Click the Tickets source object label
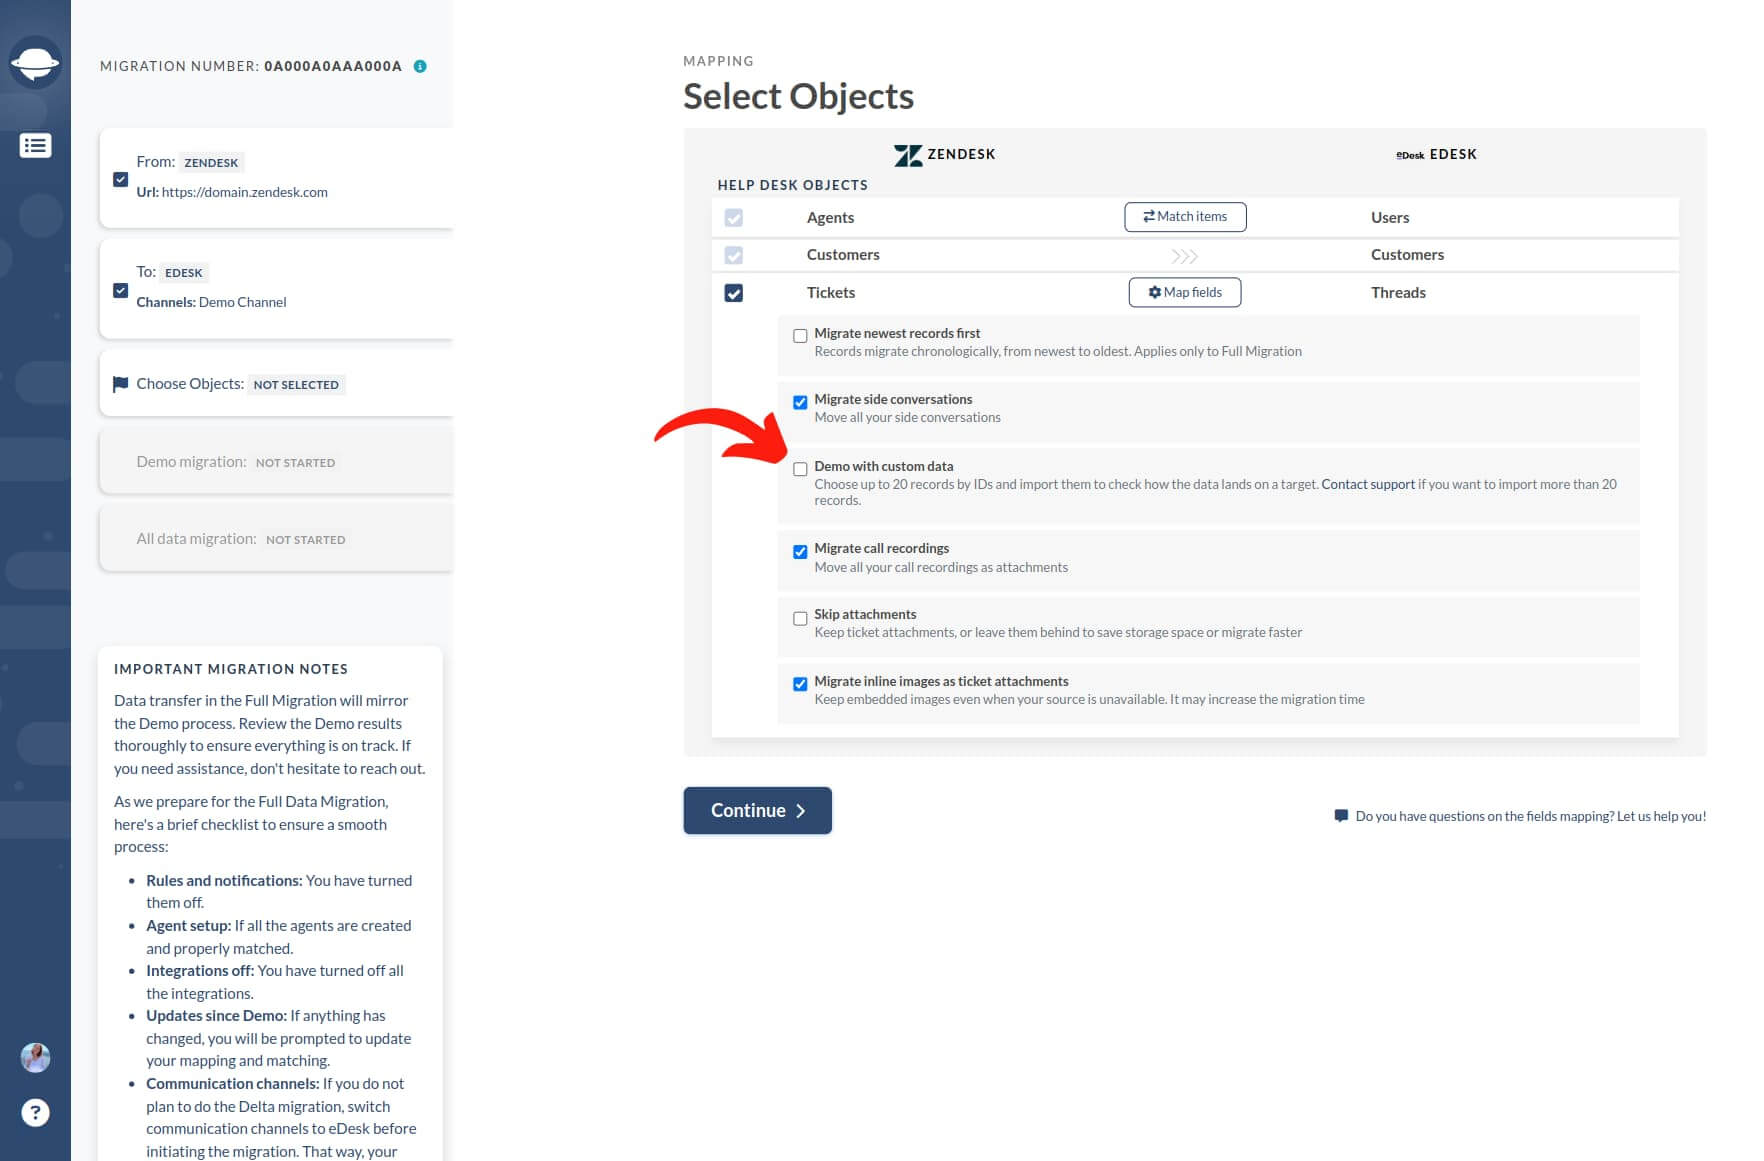The height and width of the screenshot is (1161, 1764). pos(831,293)
